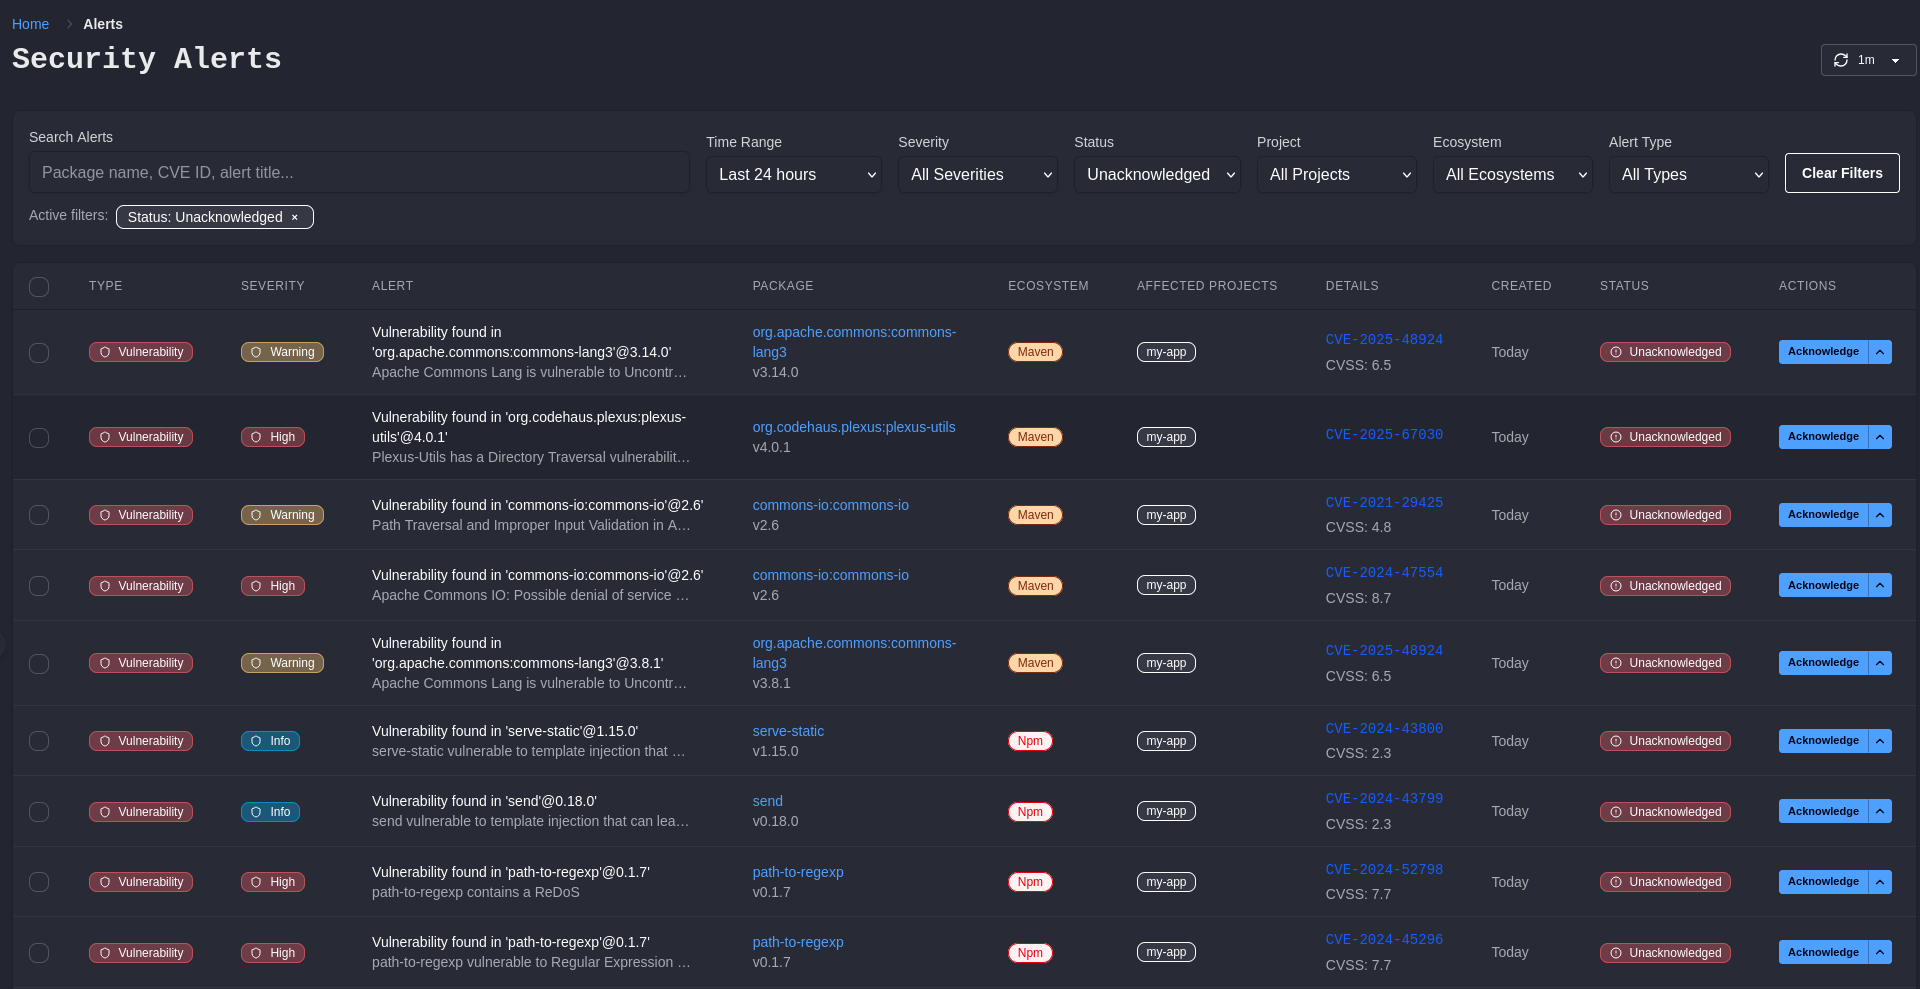Viewport: 1920px width, 989px height.
Task: Open the serve-static package link
Action: tap(788, 731)
